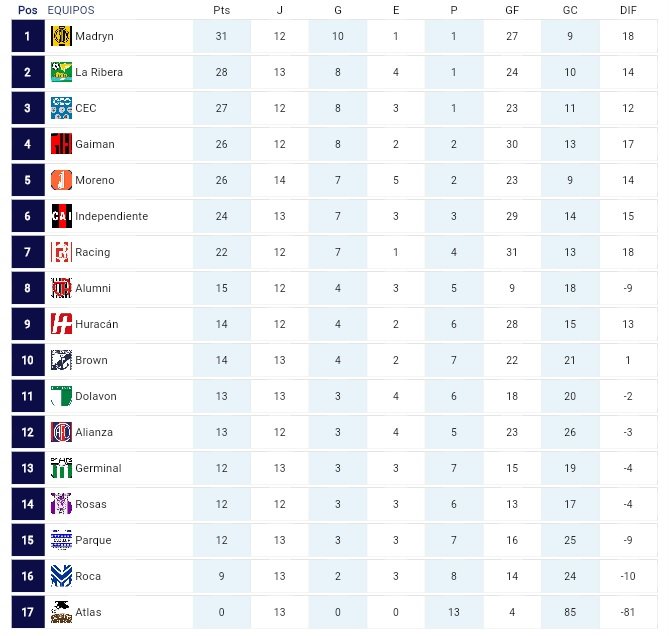669x636 pixels.
Task: Click the CAI Independiente logo
Action: point(61,216)
